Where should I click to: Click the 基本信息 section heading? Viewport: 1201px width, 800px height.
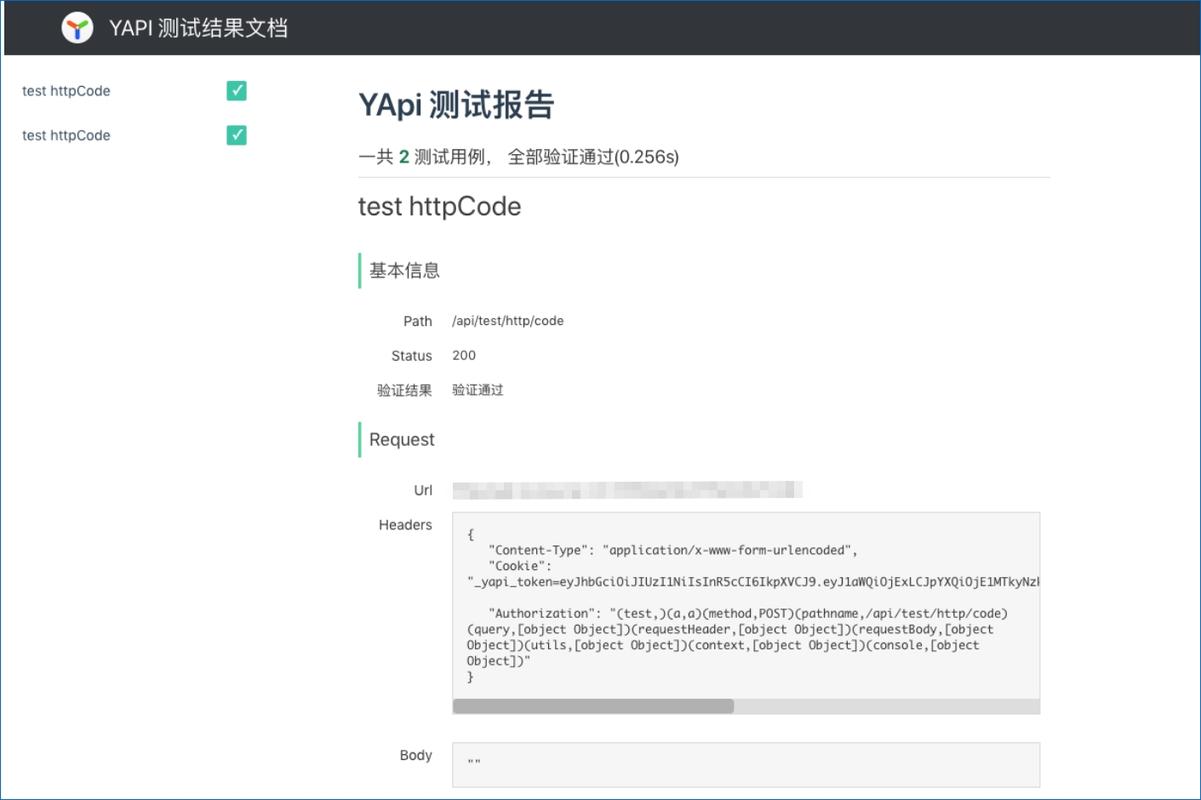405,270
